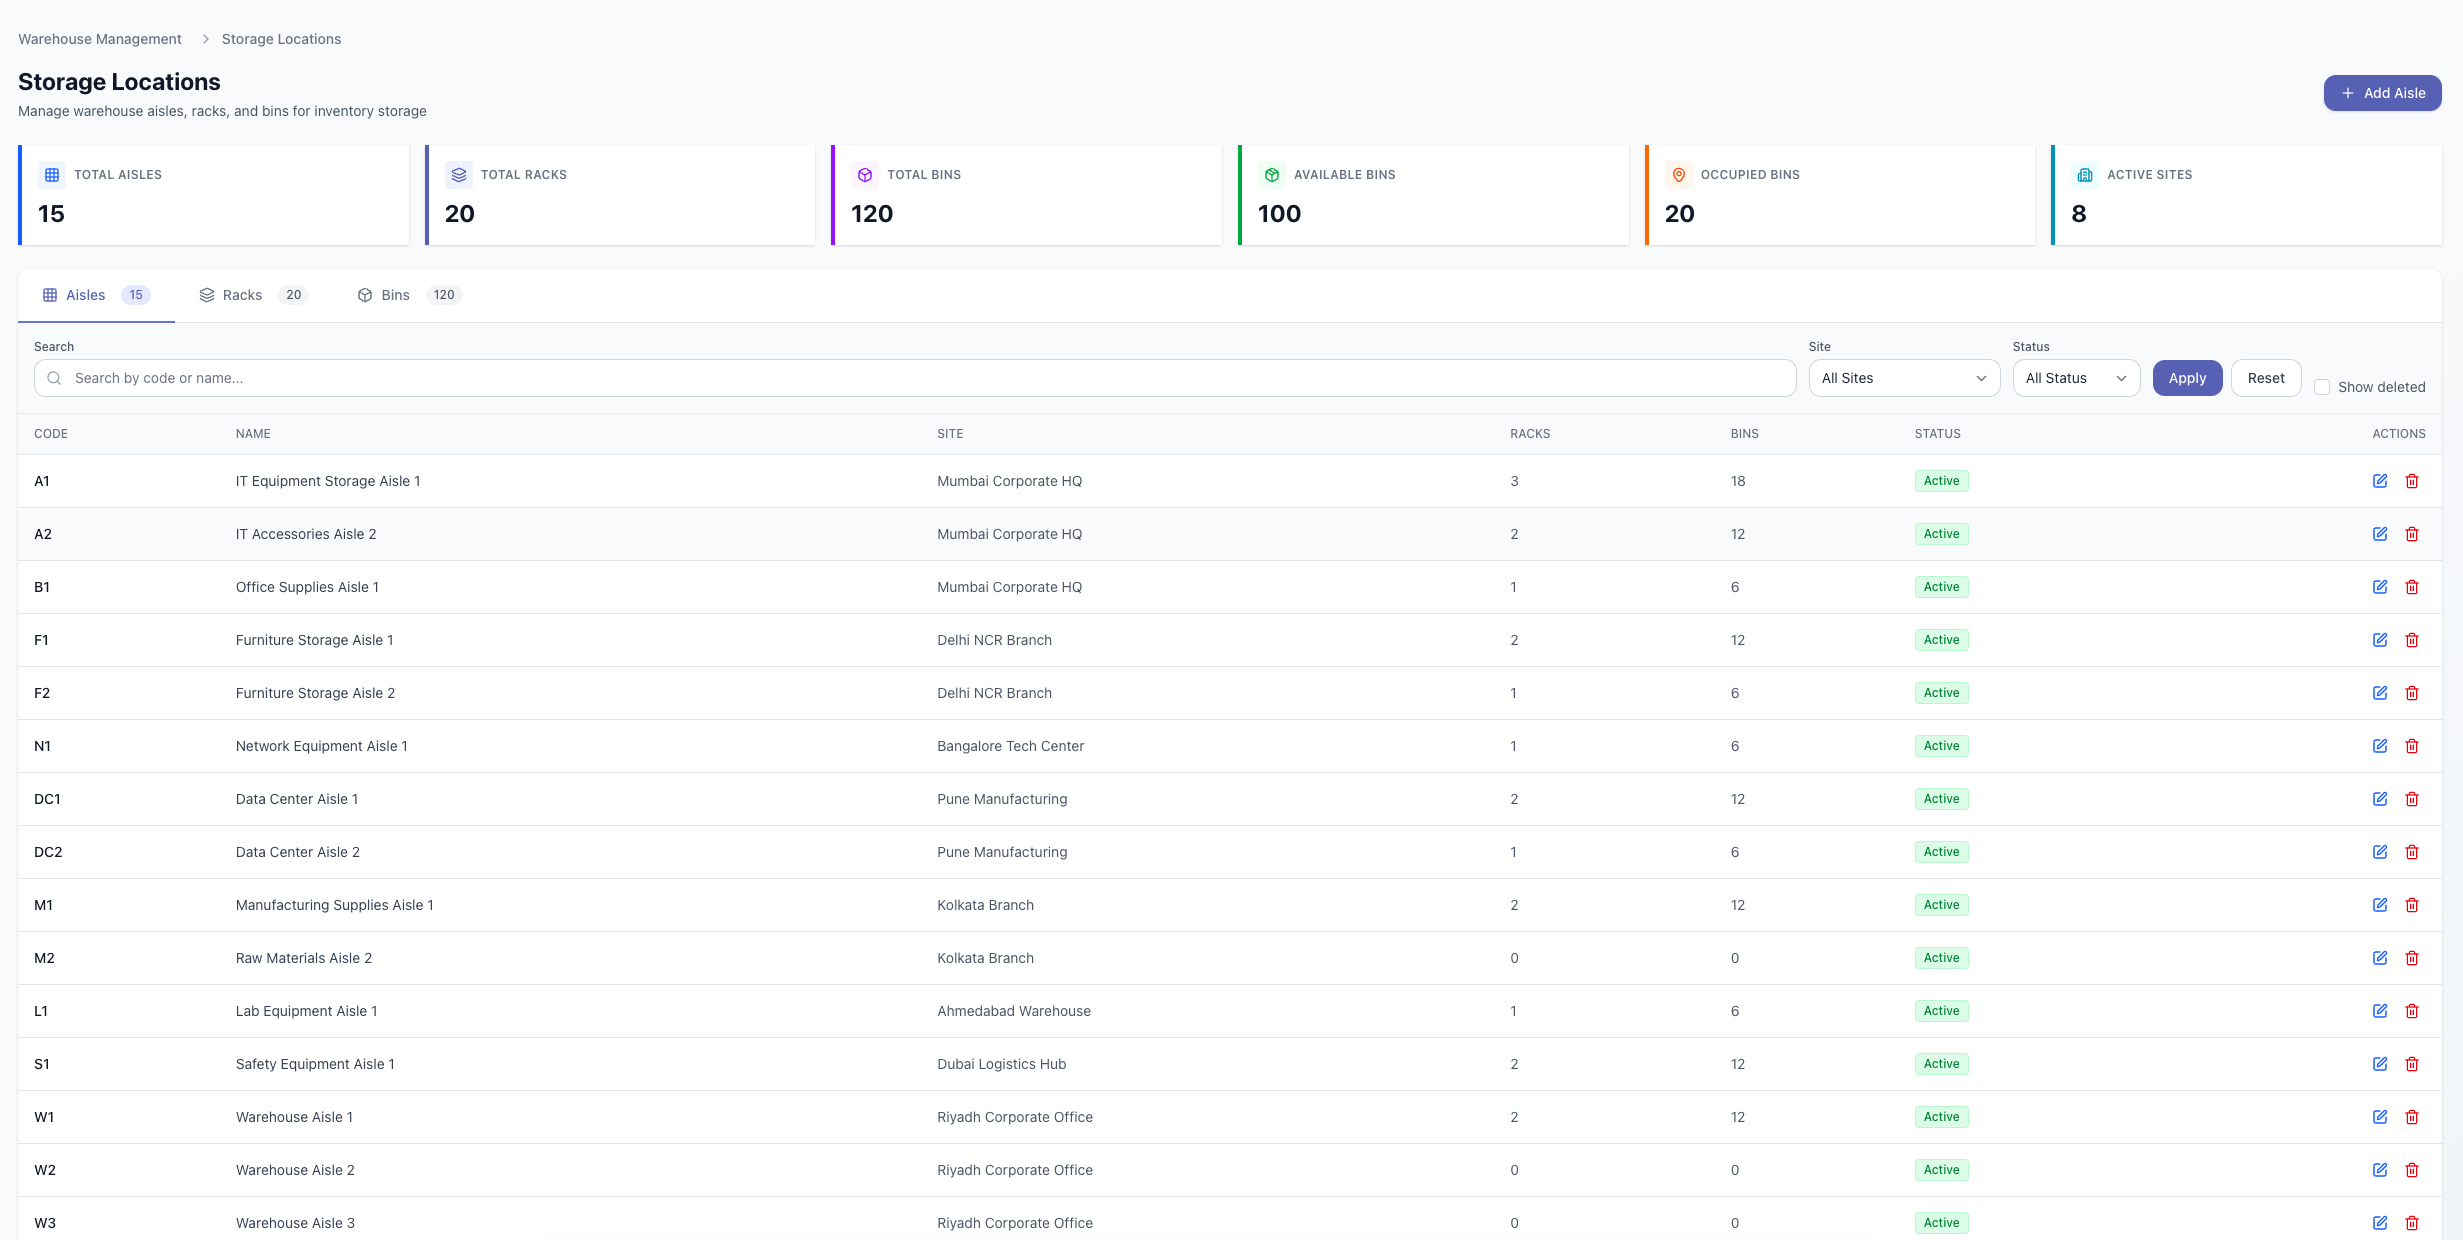2463x1240 pixels.
Task: Click the Total Aisles grid icon
Action: tap(52, 175)
